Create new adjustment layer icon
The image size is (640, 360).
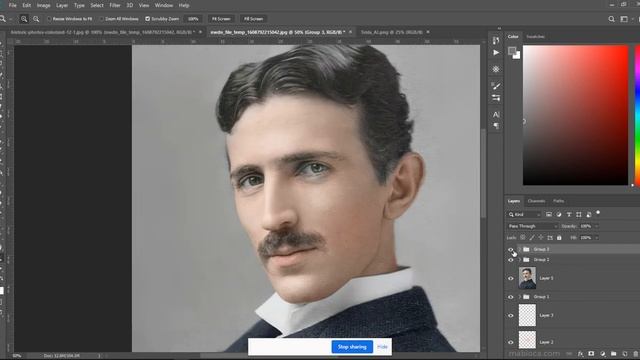tap(602, 354)
